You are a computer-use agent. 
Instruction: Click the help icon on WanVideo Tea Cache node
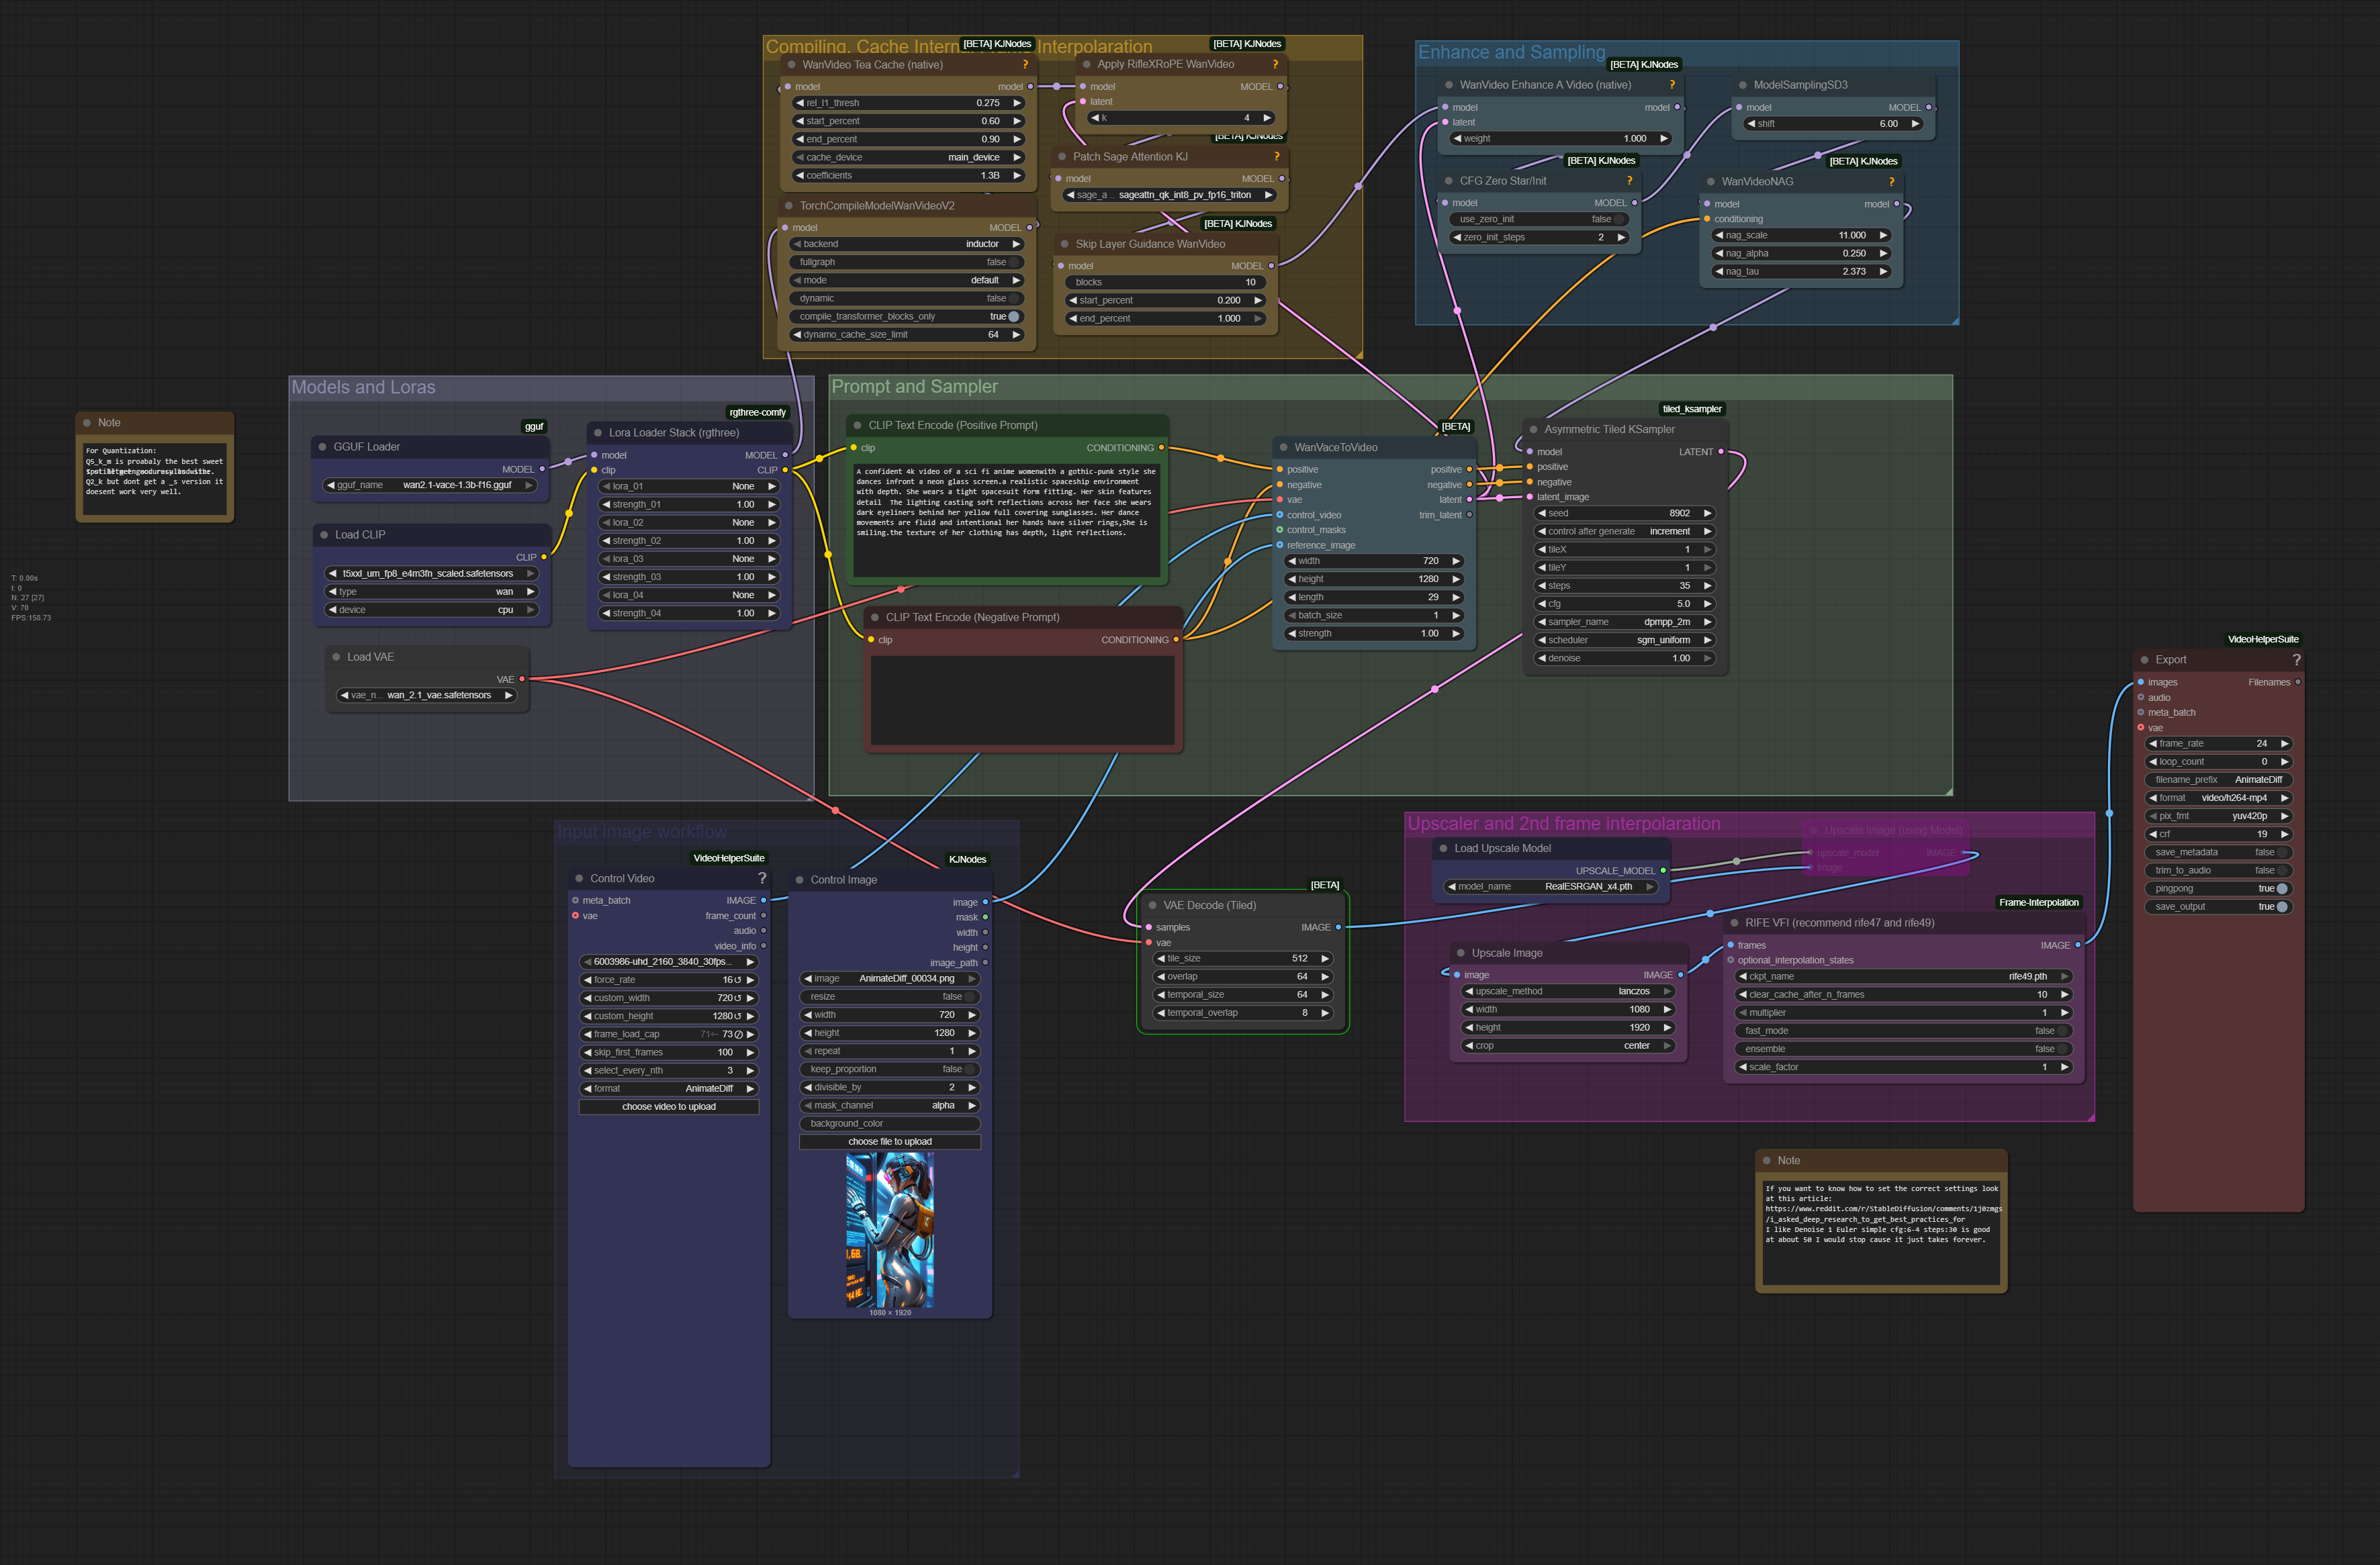[x=1025, y=64]
